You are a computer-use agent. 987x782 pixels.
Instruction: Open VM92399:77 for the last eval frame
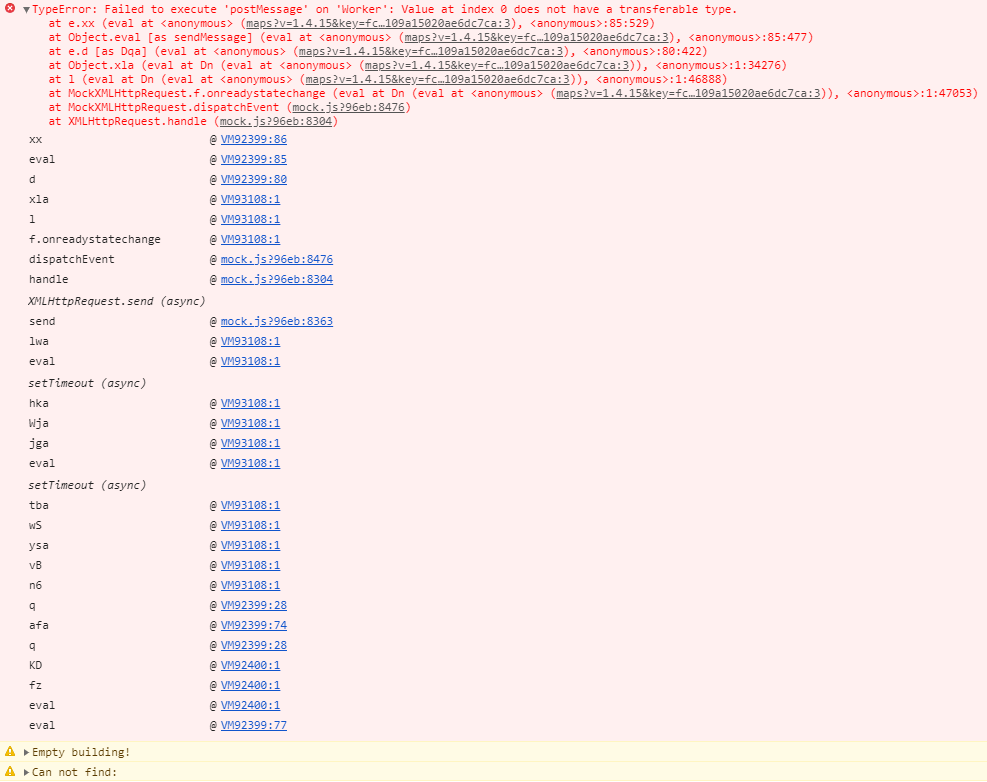248,724
